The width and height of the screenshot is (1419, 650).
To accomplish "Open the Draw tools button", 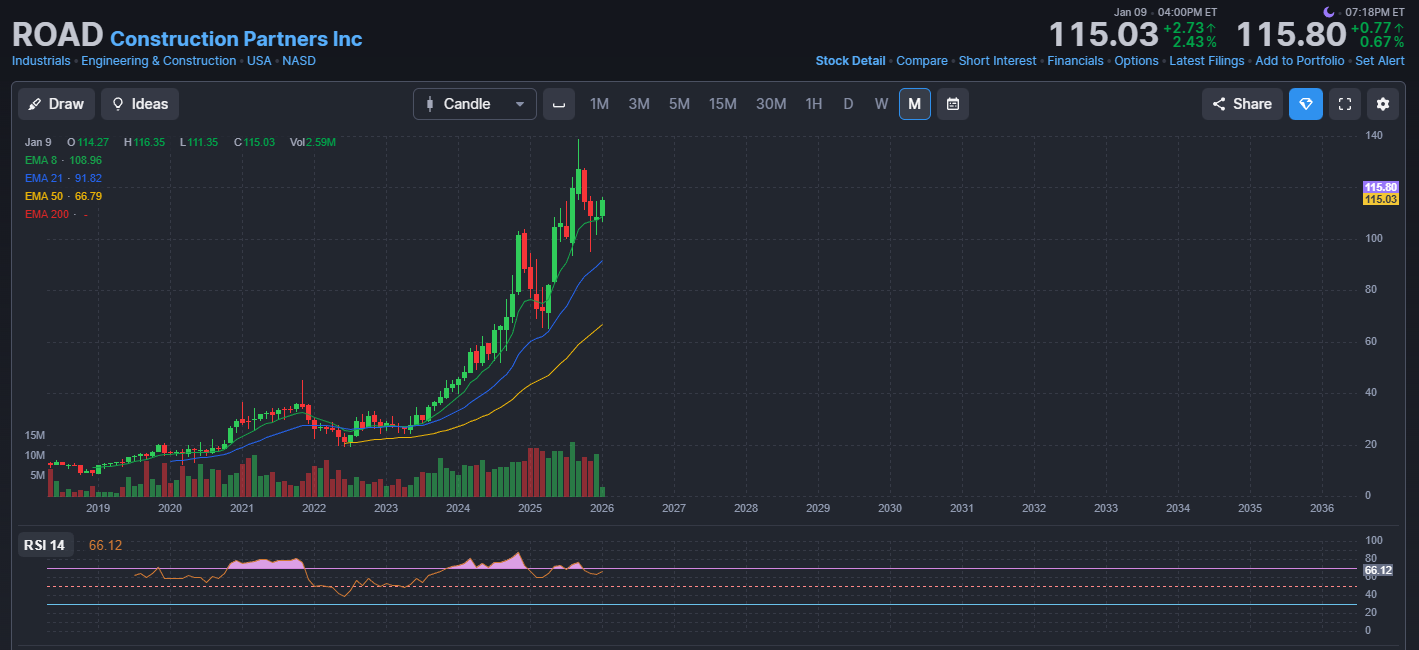I will coord(56,104).
